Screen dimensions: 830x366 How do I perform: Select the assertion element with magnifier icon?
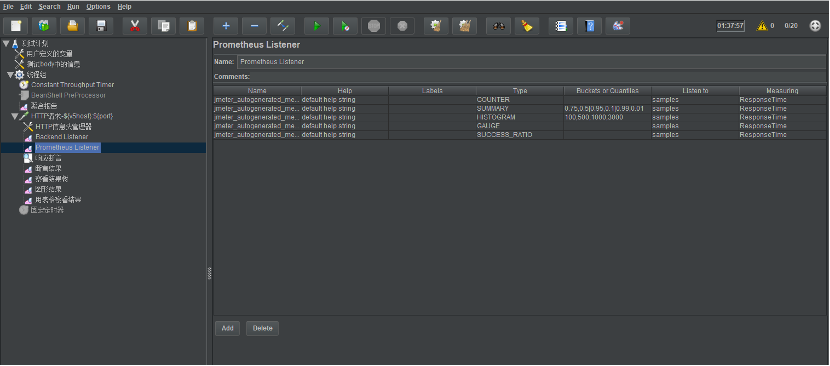(48, 158)
